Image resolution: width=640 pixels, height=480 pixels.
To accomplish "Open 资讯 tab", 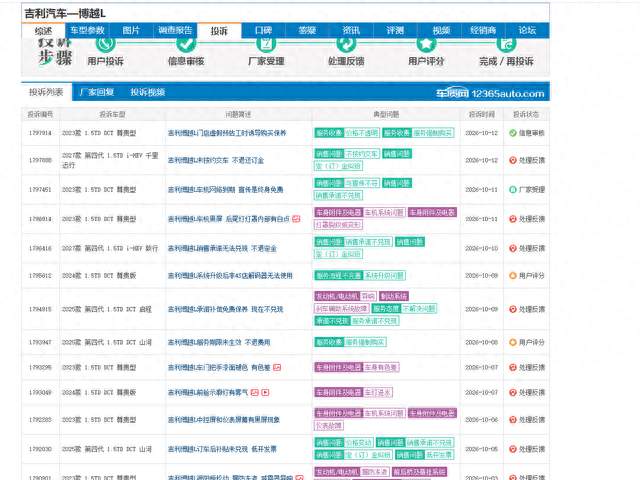I will click(351, 30).
